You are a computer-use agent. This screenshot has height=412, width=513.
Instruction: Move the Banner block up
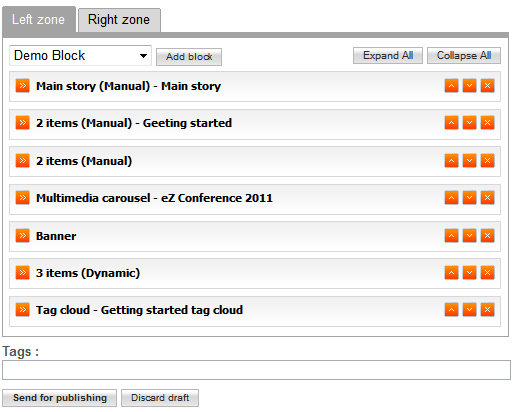(451, 236)
